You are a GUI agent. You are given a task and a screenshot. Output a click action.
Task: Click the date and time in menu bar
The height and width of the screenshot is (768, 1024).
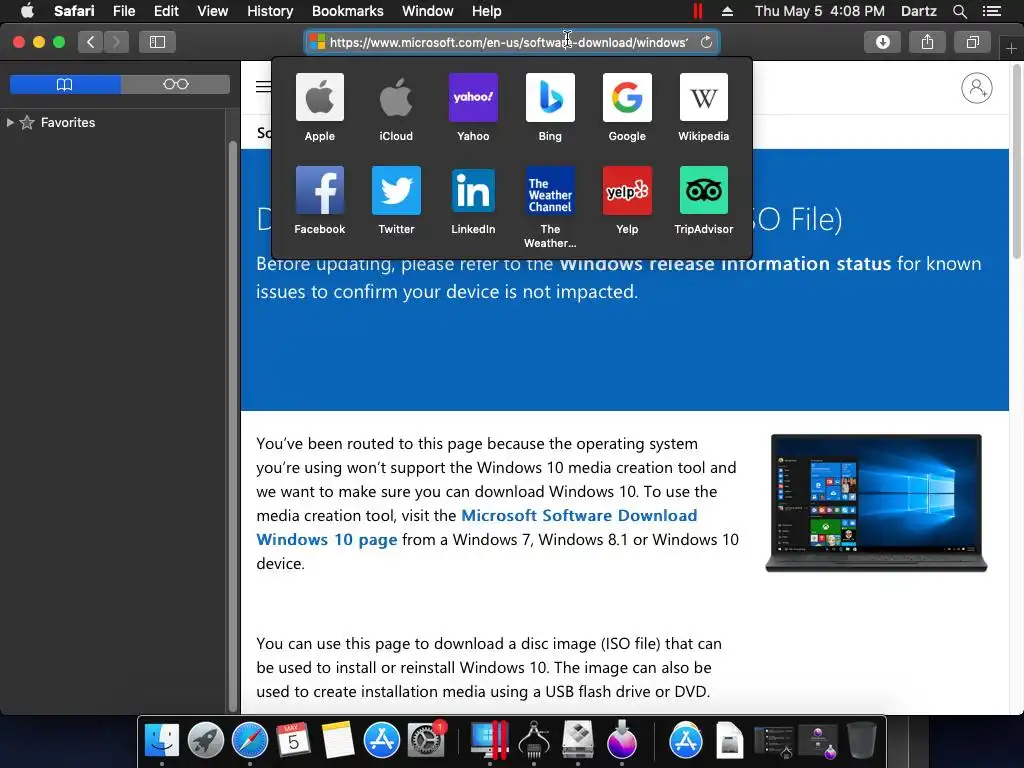(x=820, y=11)
